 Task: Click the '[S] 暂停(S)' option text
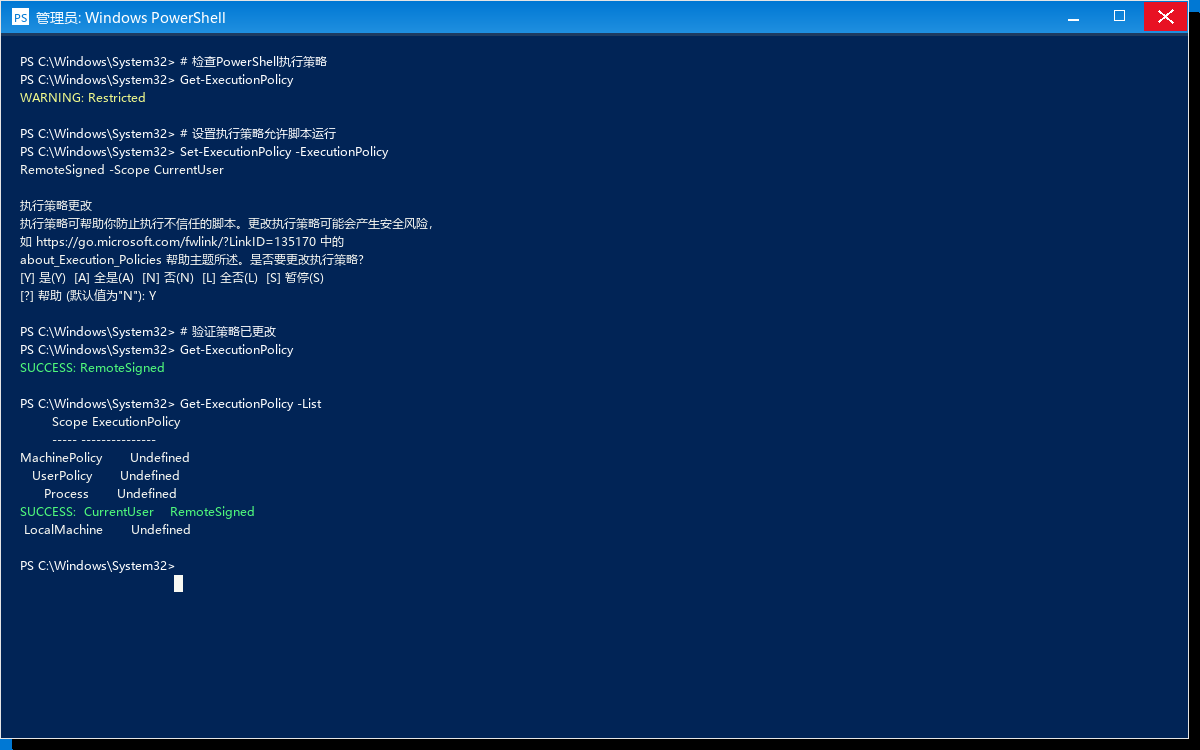click(x=295, y=278)
